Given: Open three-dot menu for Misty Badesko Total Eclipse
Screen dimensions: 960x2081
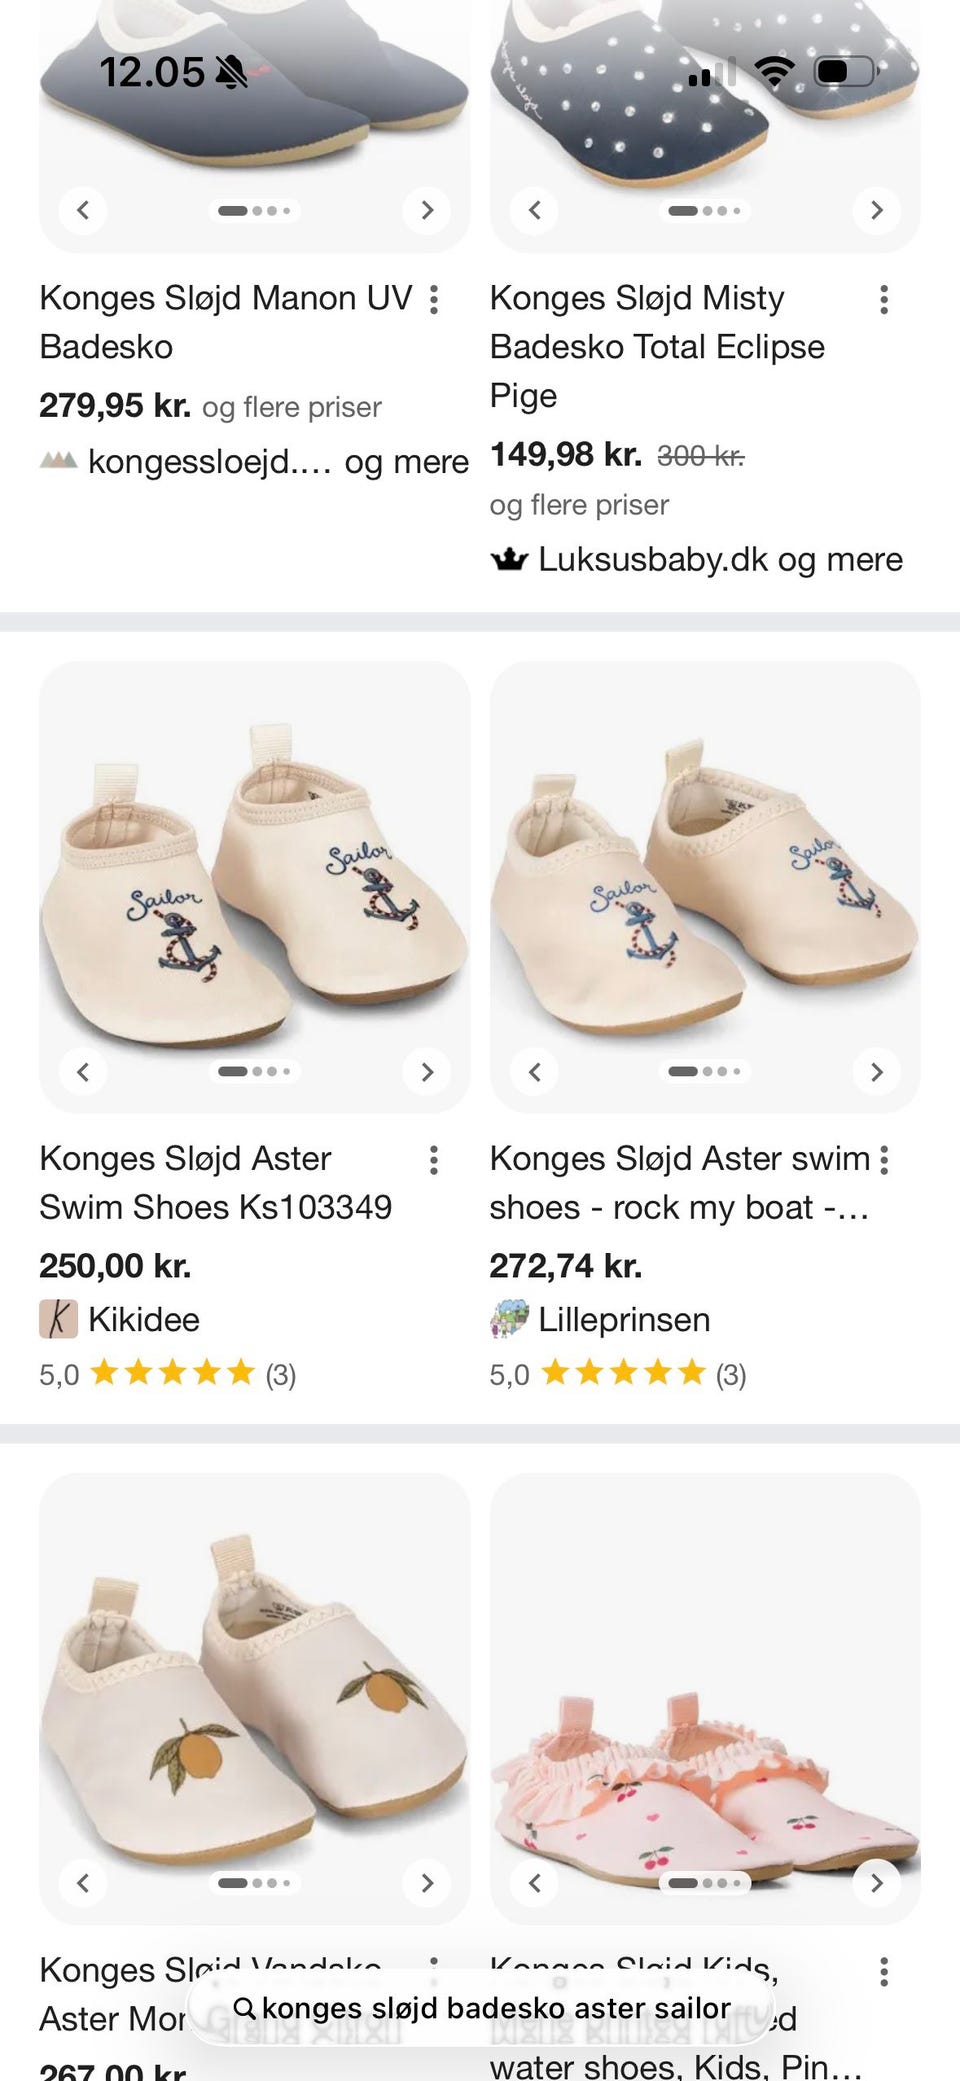Looking at the screenshot, I should pos(884,299).
